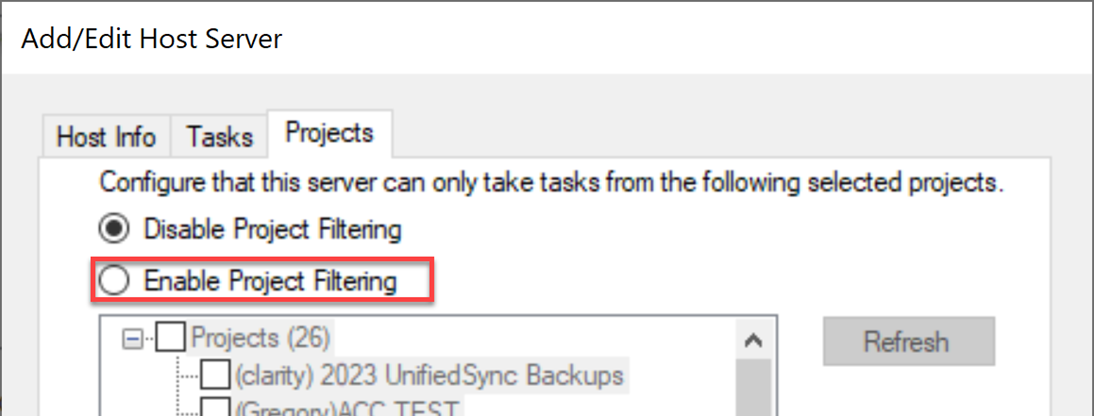This screenshot has height=416, width=1094.
Task: Click the empty area beside the Projects tab
Action: 700,135
